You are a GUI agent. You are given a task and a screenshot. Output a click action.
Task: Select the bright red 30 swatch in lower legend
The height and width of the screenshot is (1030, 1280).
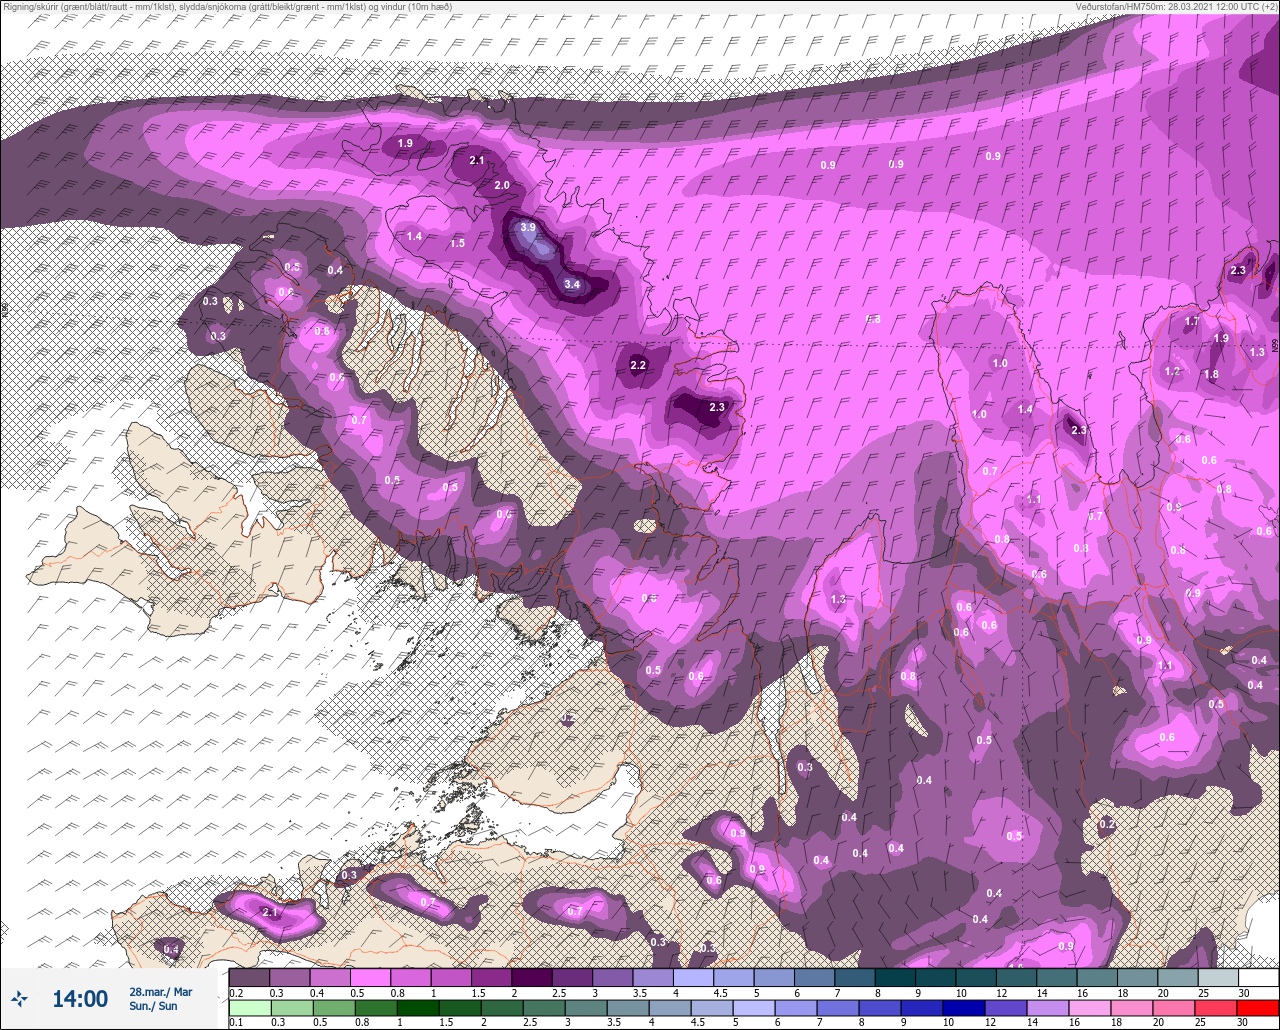coord(1258,1007)
